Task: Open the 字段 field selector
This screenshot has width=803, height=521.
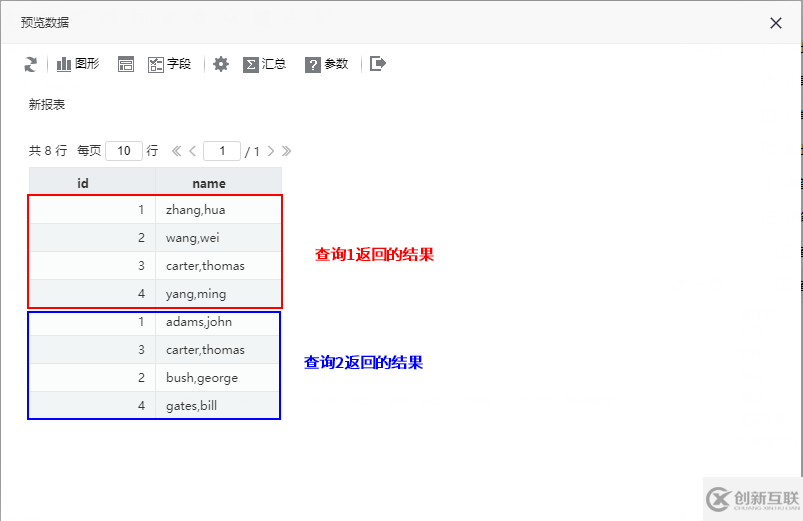Action: pyautogui.click(x=170, y=64)
